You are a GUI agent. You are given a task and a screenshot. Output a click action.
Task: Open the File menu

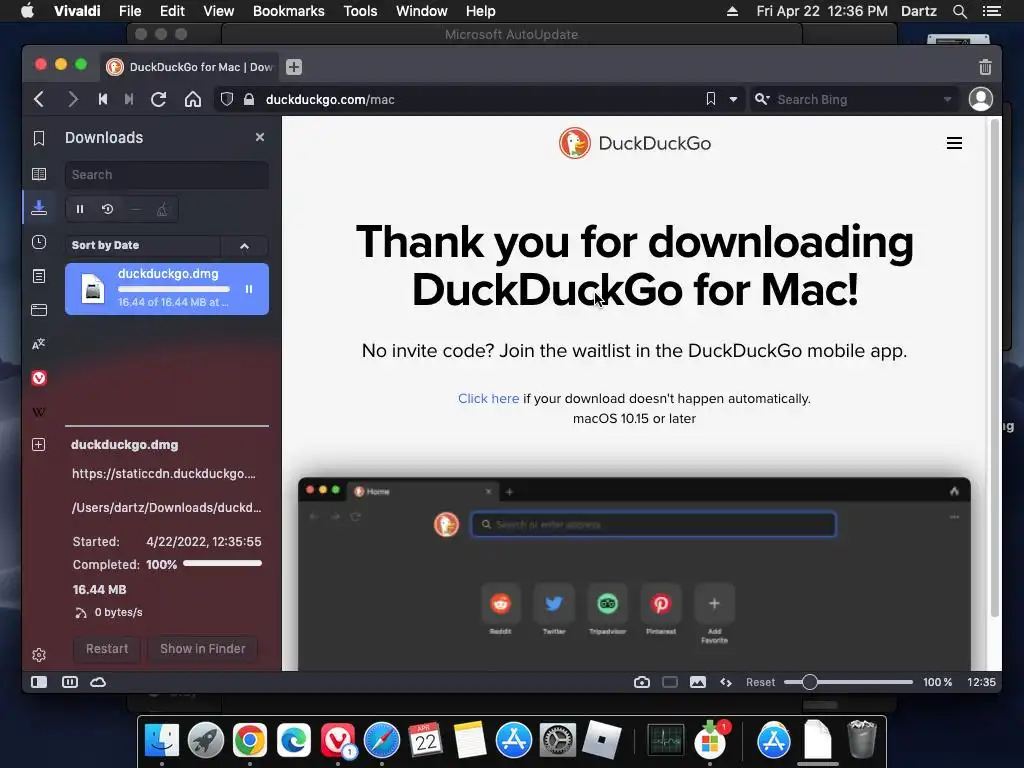point(130,11)
